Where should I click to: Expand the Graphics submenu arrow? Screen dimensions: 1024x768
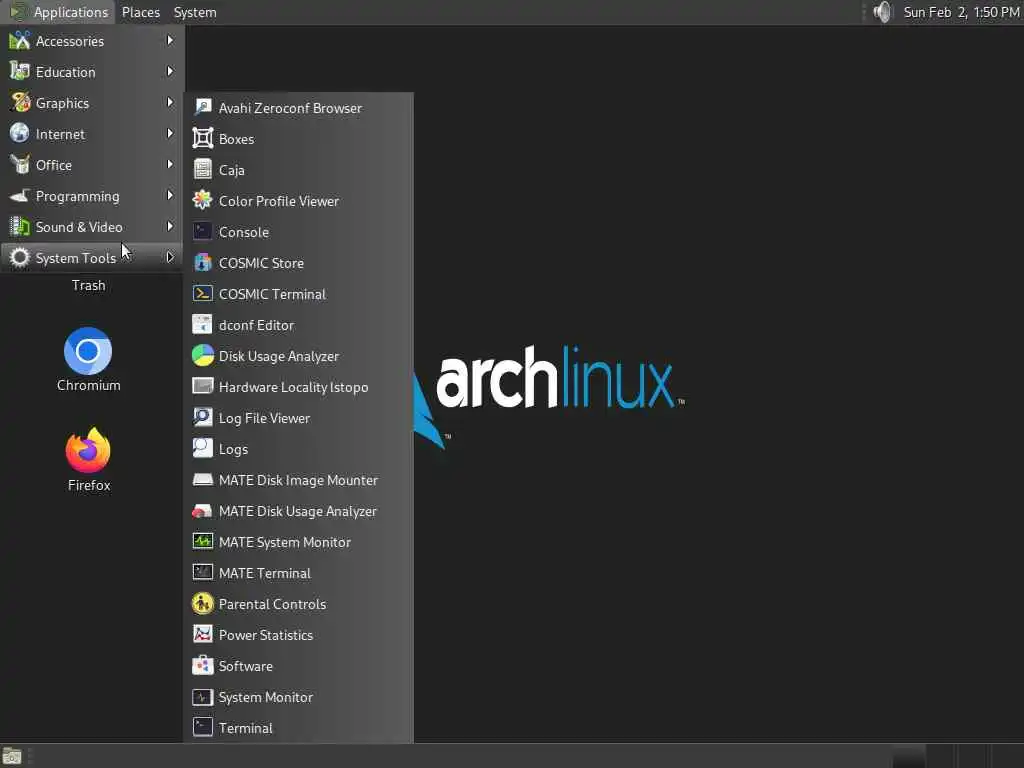[170, 103]
